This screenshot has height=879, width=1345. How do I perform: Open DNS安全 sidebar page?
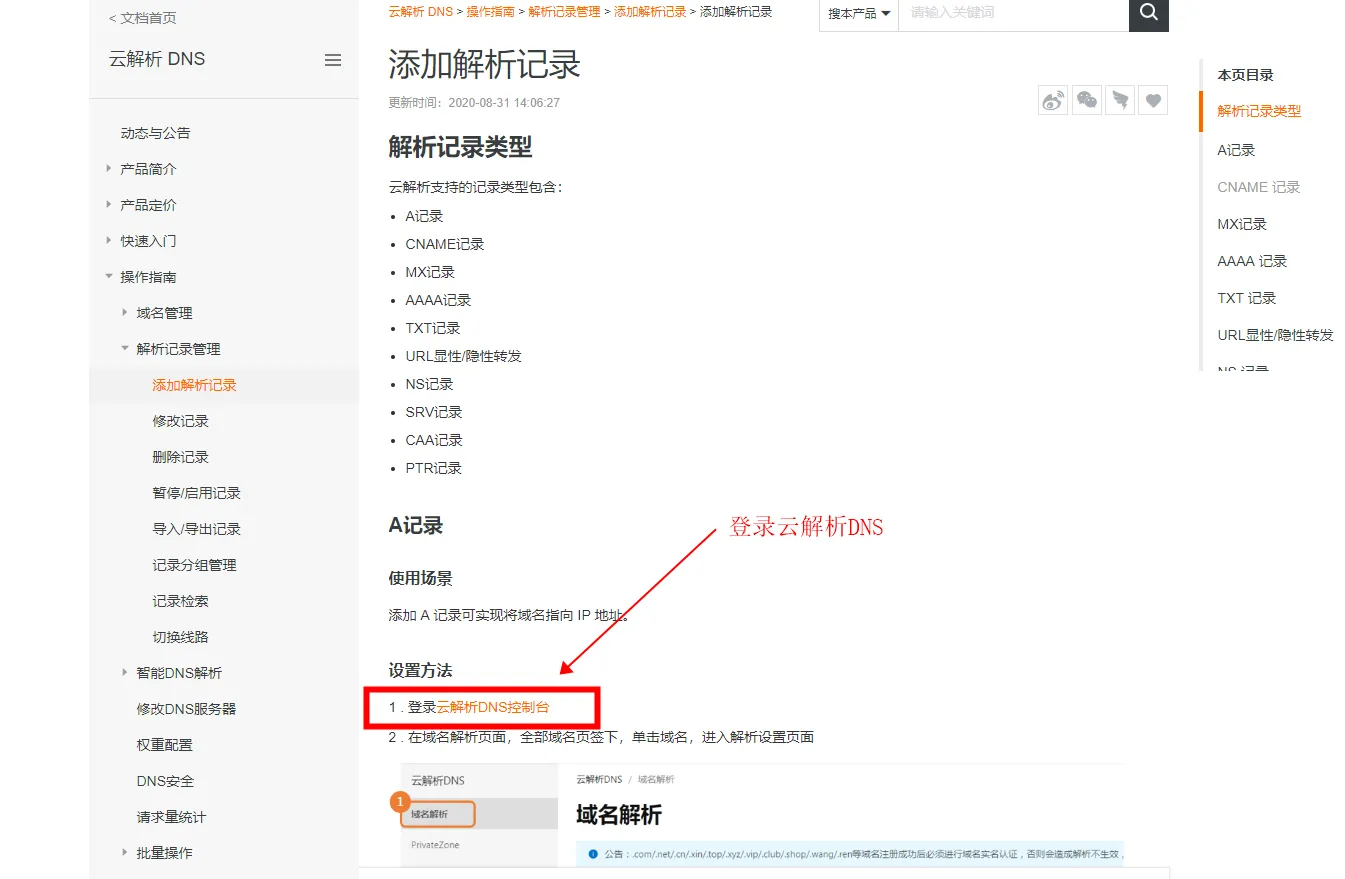[165, 781]
